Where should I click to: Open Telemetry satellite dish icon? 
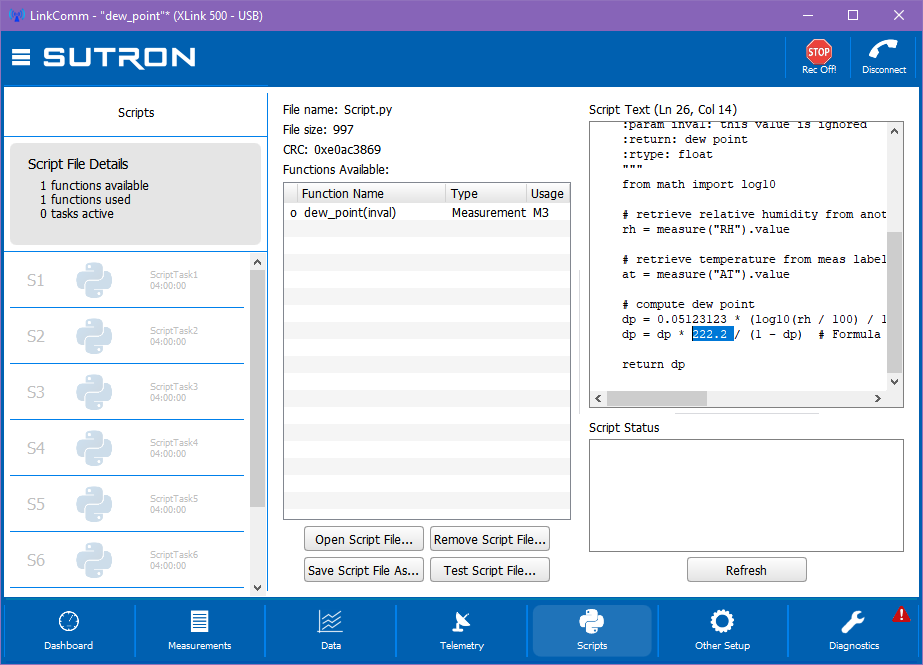(462, 621)
